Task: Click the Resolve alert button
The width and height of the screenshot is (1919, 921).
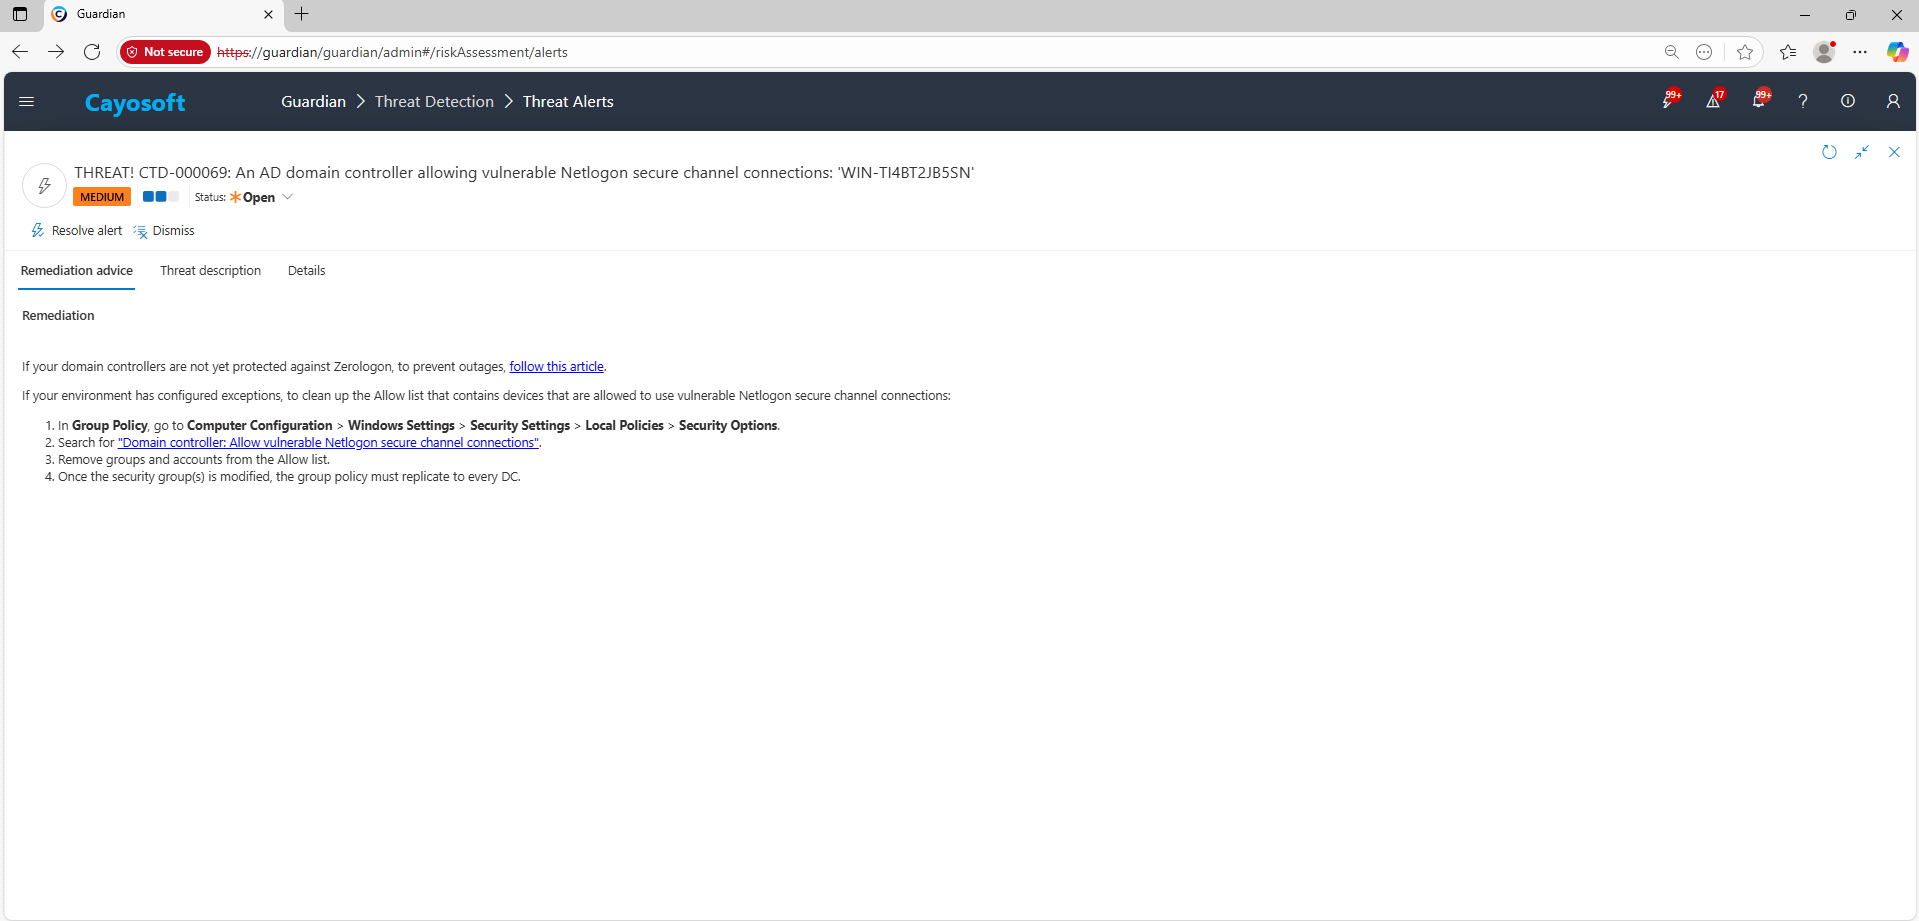Action: click(77, 231)
